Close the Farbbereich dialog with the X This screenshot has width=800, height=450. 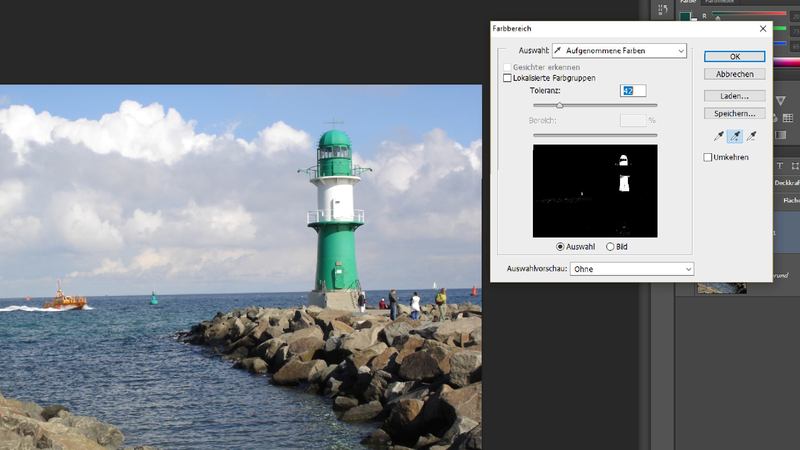[x=763, y=29]
